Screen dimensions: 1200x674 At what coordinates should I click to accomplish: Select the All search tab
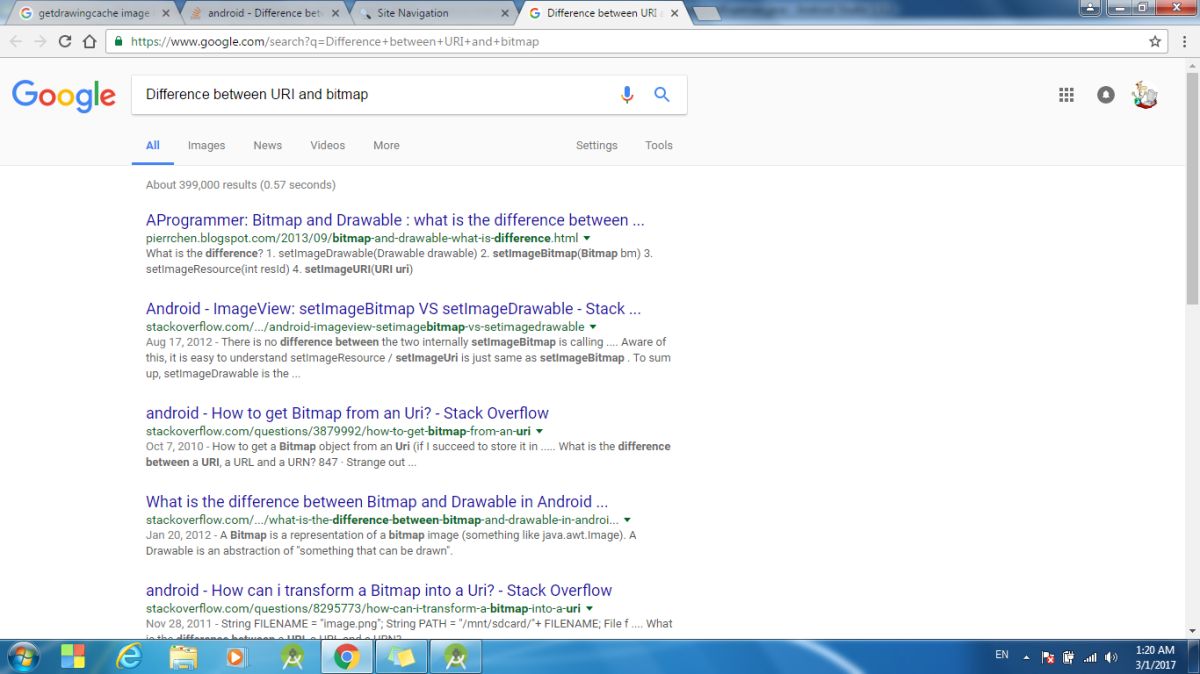point(153,145)
